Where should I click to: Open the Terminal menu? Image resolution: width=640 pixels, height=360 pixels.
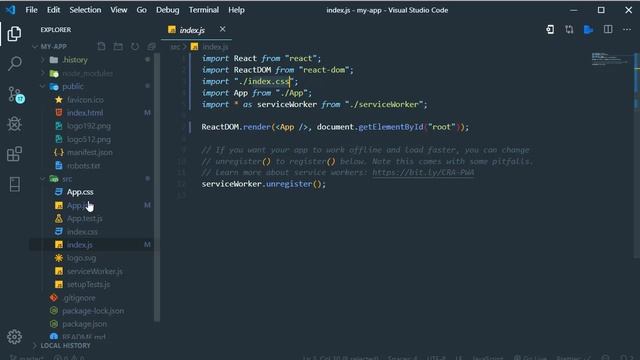[204, 10]
